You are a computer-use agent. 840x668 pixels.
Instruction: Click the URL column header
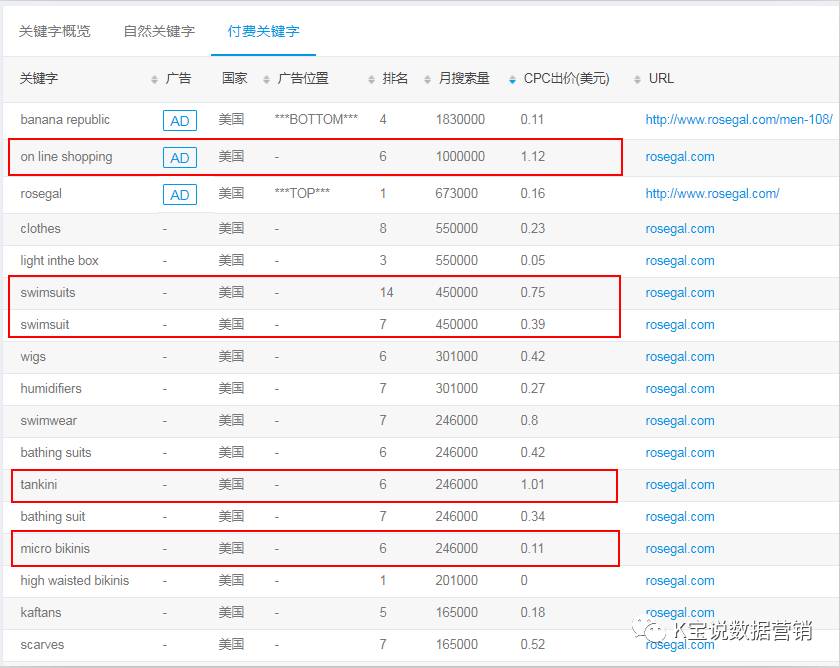(x=661, y=79)
